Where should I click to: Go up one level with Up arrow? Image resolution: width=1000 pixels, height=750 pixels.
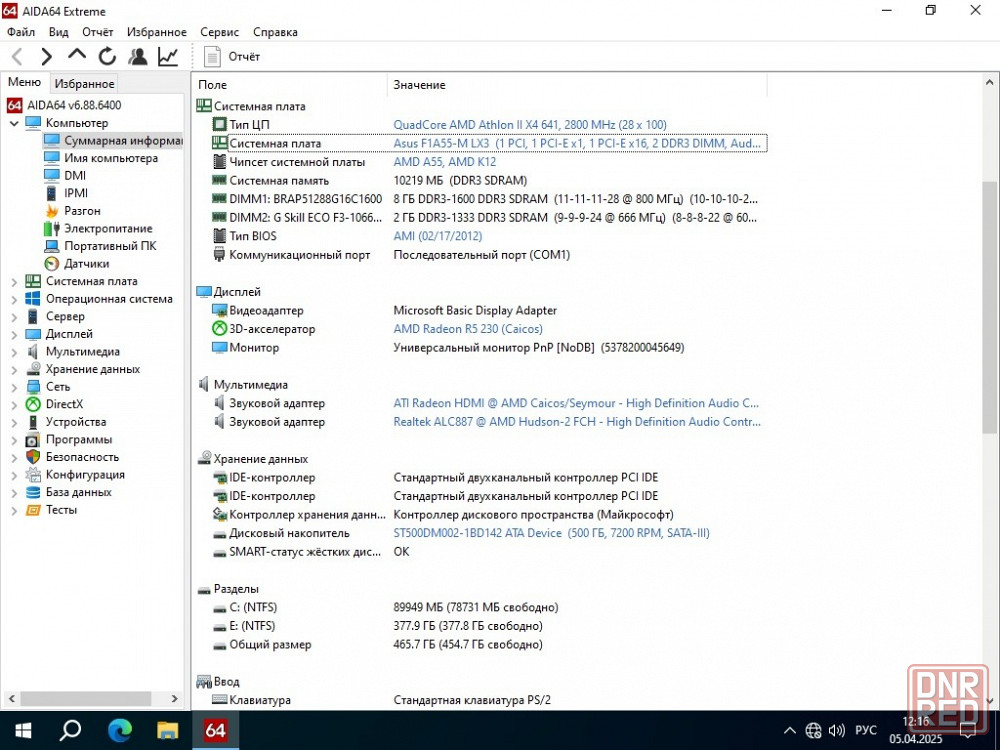click(x=77, y=55)
